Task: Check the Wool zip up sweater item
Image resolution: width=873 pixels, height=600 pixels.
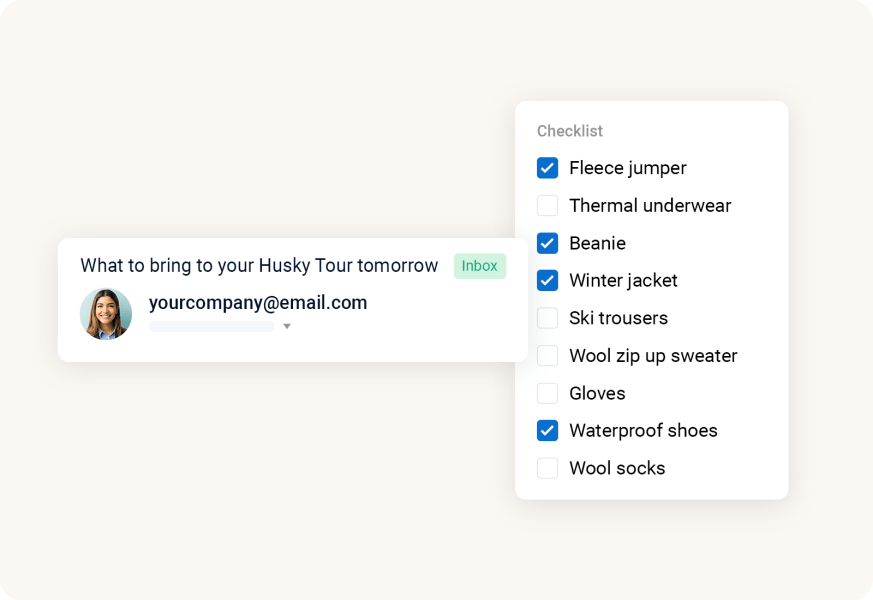Action: 547,355
